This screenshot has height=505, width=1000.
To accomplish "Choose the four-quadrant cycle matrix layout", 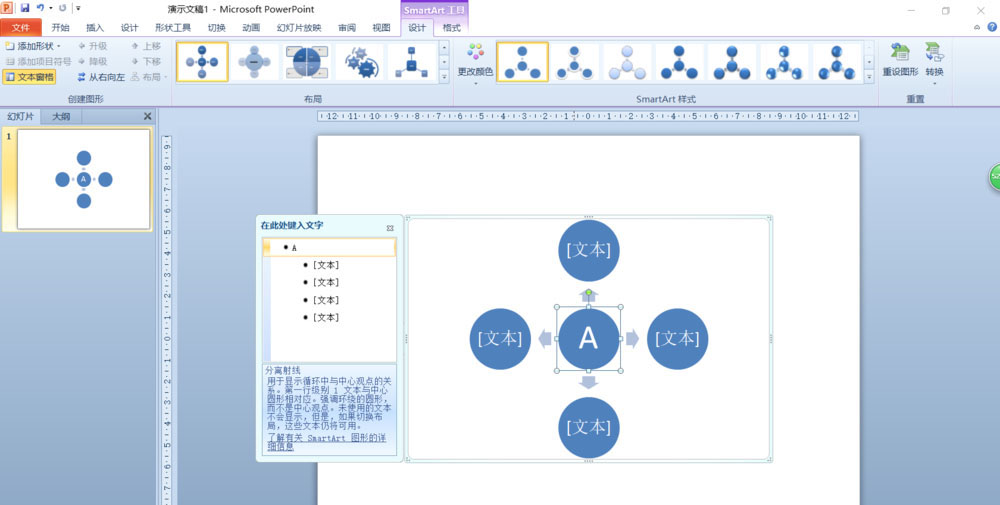I will [x=307, y=62].
